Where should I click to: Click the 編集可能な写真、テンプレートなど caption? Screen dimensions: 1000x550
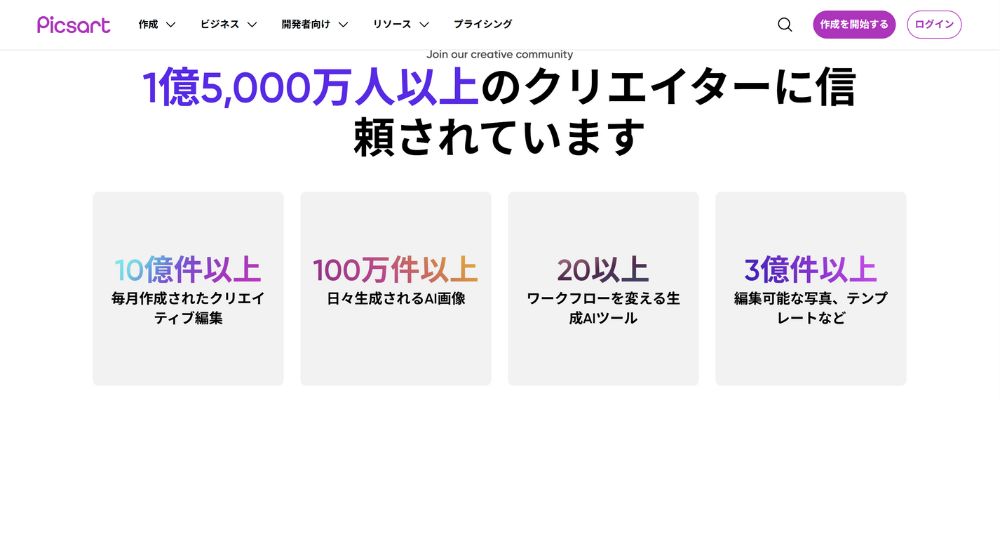pos(810,308)
